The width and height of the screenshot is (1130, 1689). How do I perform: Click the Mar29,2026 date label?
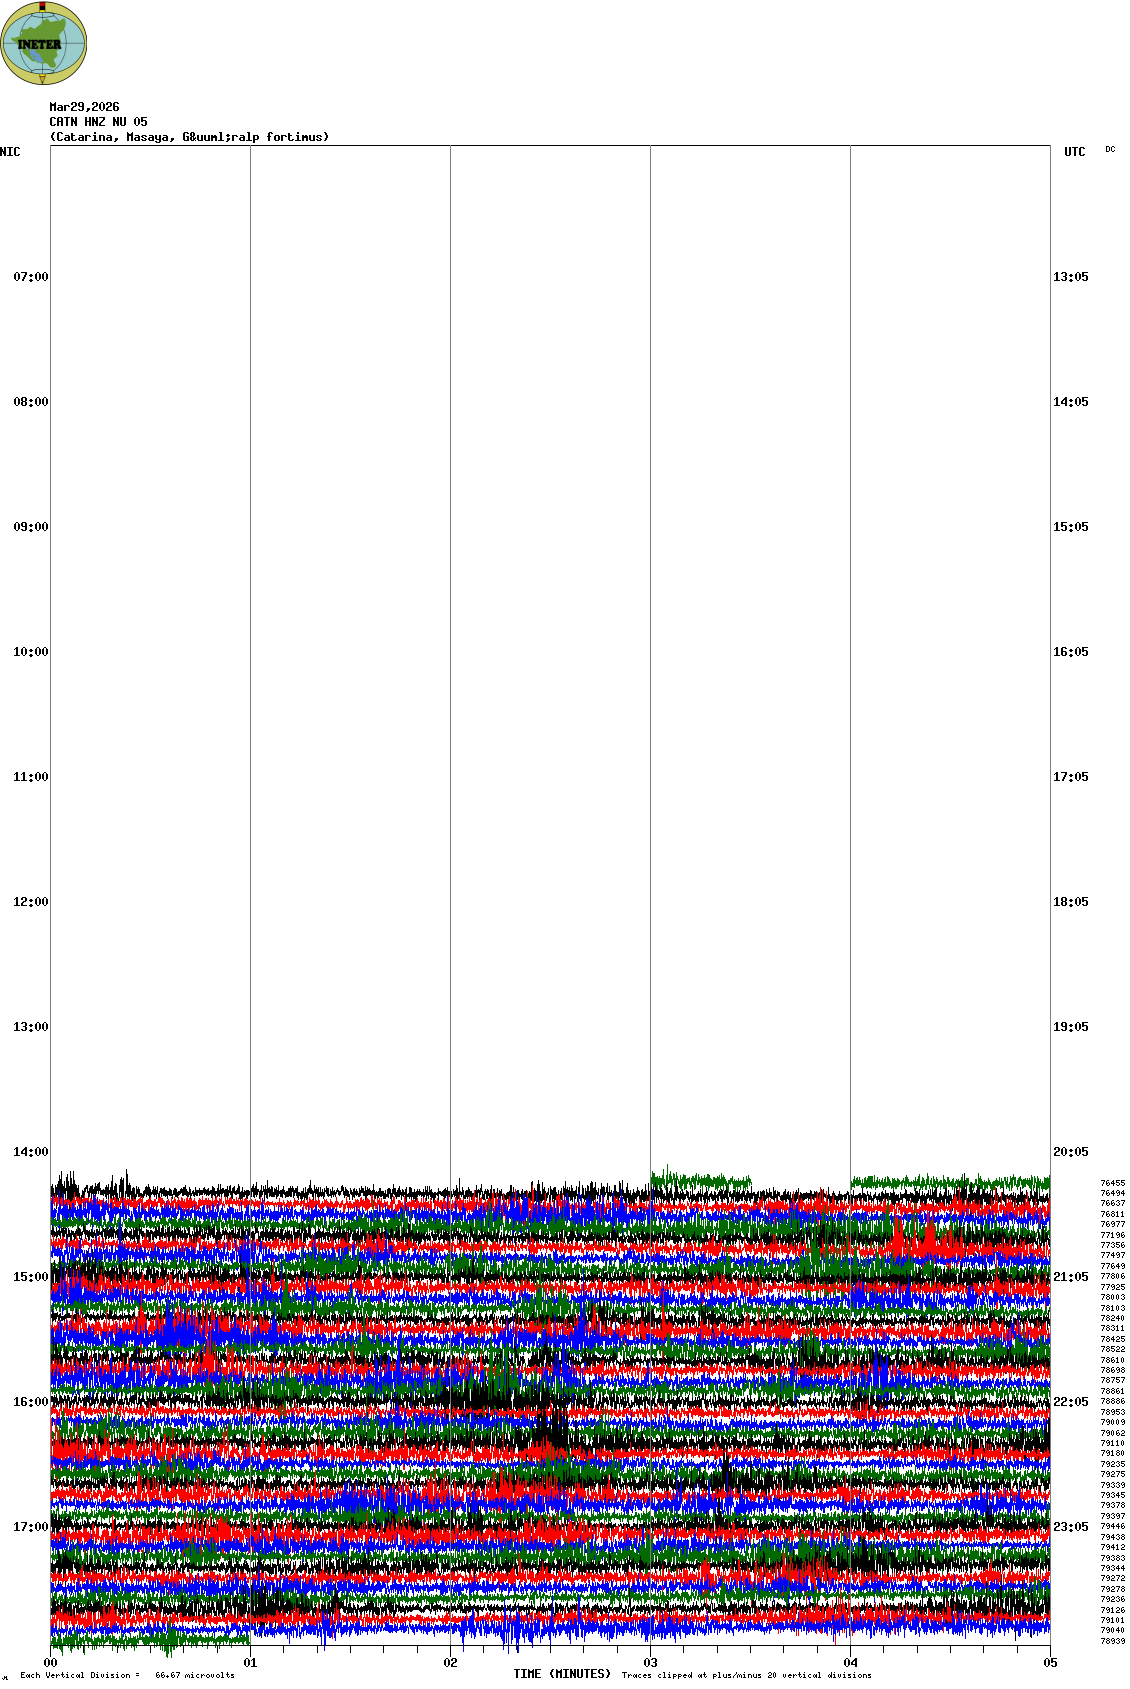[84, 107]
